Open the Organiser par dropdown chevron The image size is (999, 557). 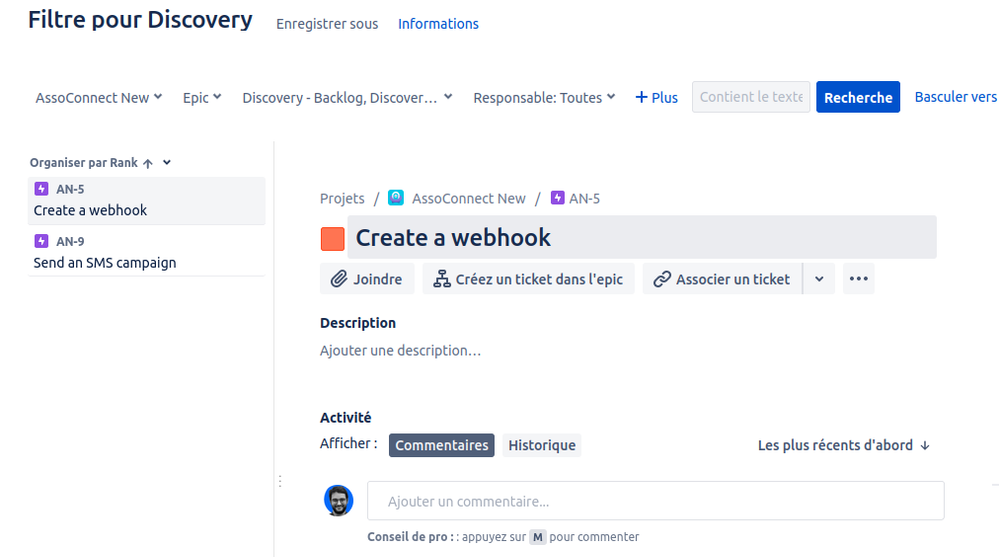167,163
